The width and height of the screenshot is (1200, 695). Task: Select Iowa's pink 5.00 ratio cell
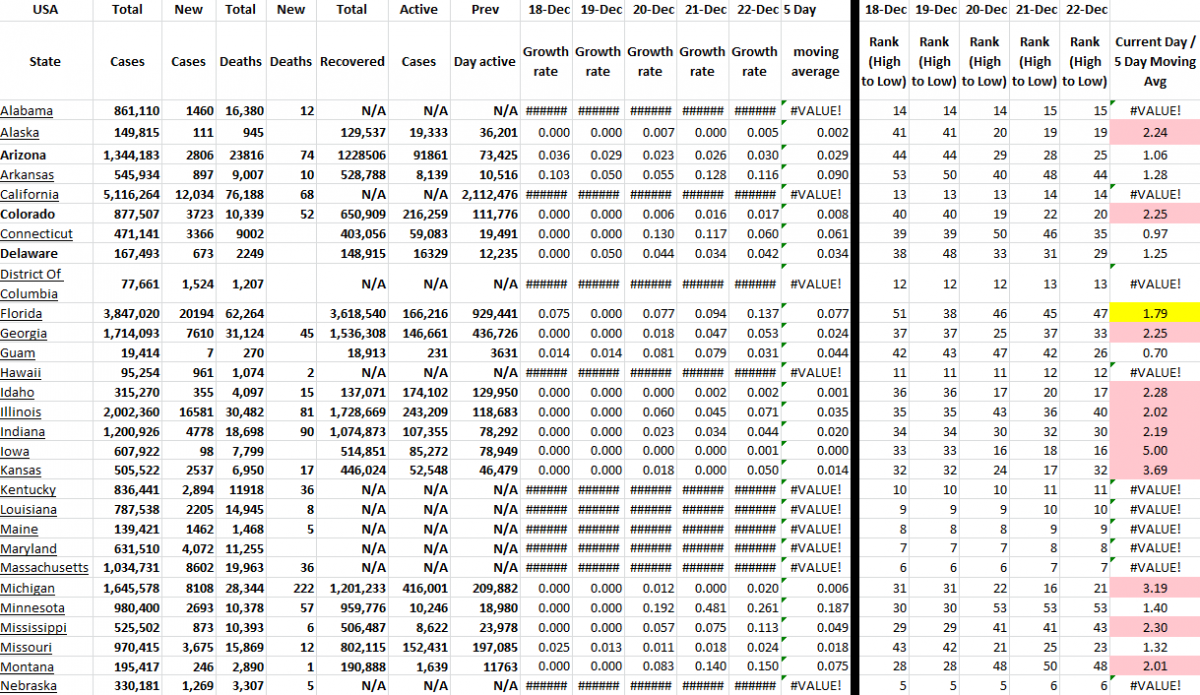point(1155,451)
